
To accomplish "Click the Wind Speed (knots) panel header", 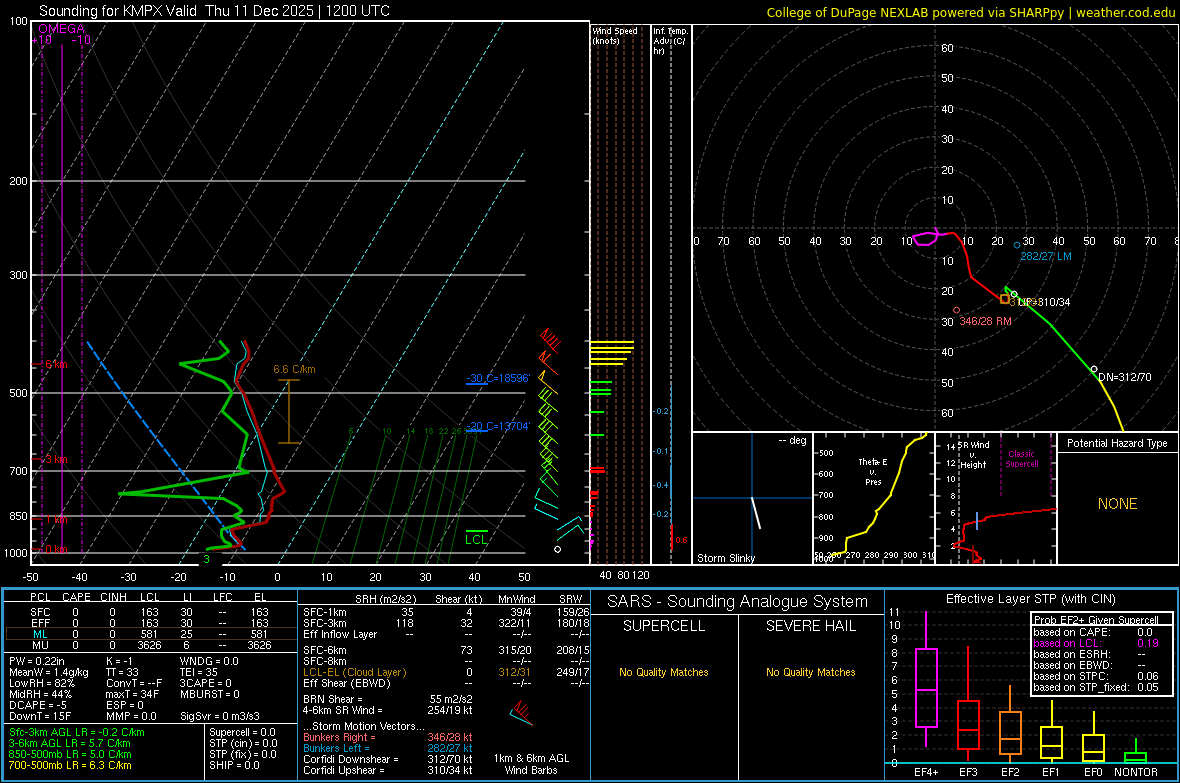I will pyautogui.click(x=615, y=35).
